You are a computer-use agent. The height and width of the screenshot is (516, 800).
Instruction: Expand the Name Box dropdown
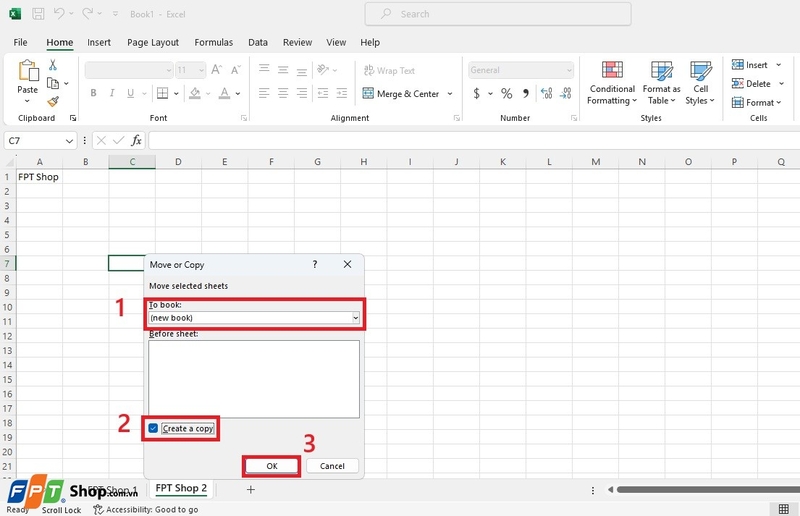coord(69,141)
